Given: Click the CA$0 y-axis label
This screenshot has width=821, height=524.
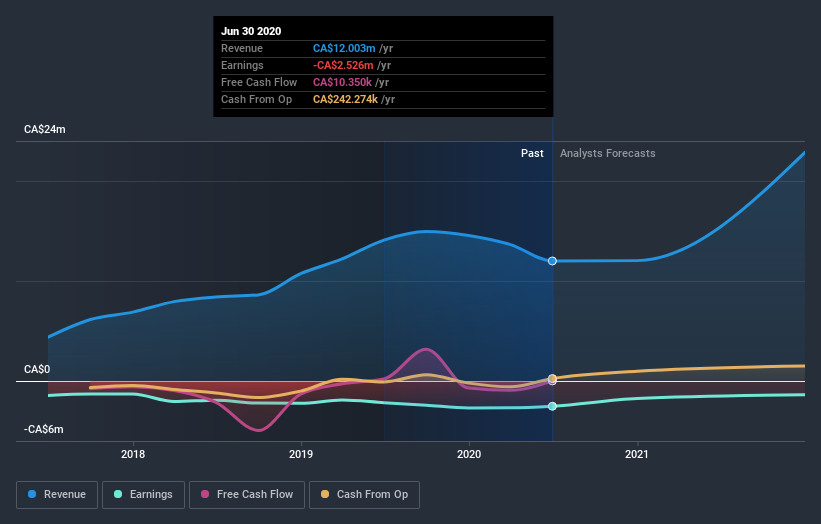Looking at the screenshot, I should (x=37, y=369).
